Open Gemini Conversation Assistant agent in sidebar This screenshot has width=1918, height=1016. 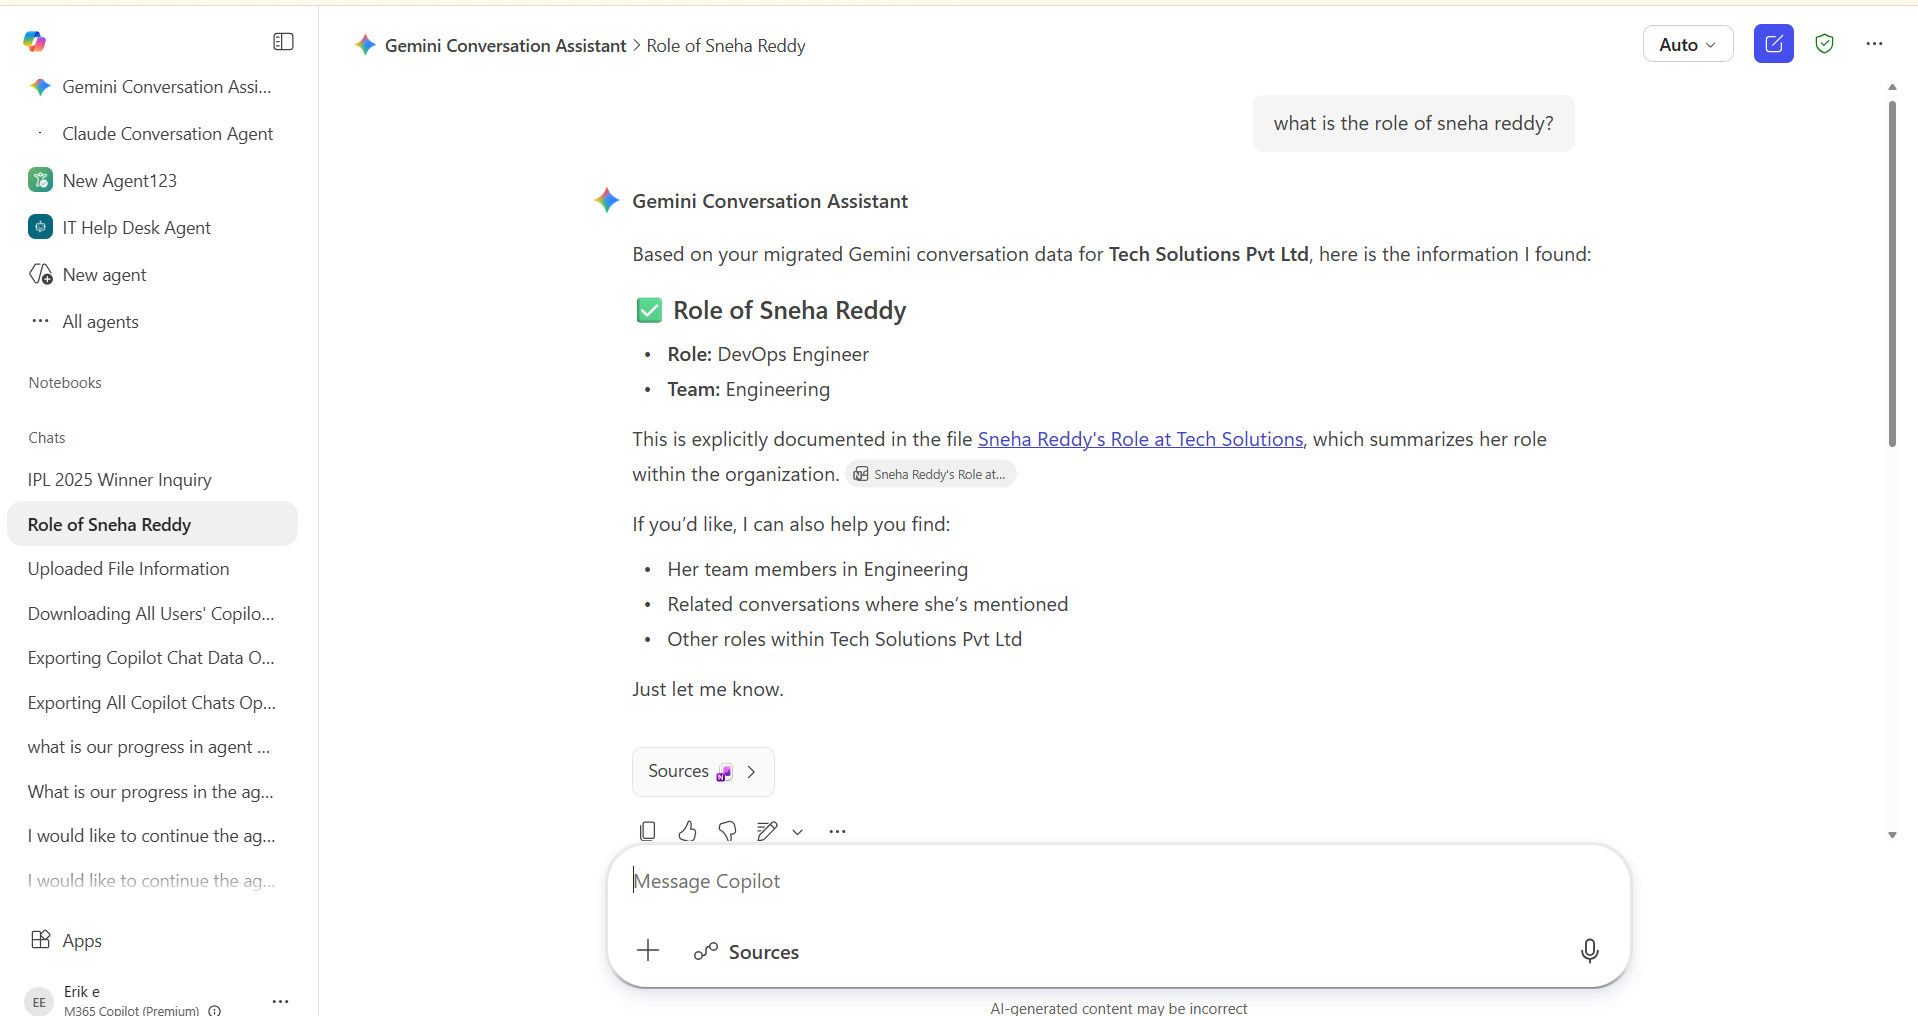pyautogui.click(x=152, y=87)
